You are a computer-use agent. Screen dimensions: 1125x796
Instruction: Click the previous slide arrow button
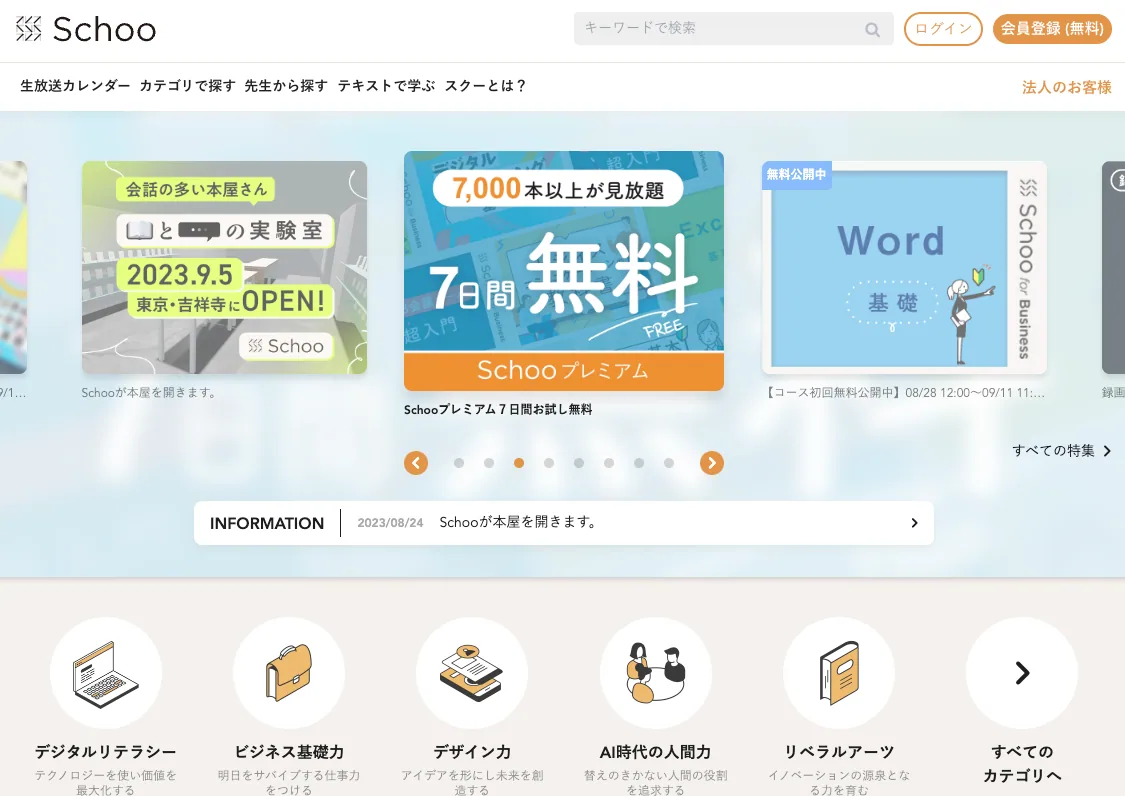pos(416,463)
